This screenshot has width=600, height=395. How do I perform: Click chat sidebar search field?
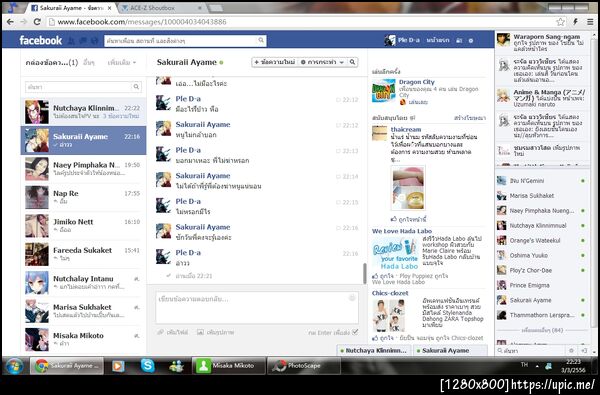(x=532, y=350)
